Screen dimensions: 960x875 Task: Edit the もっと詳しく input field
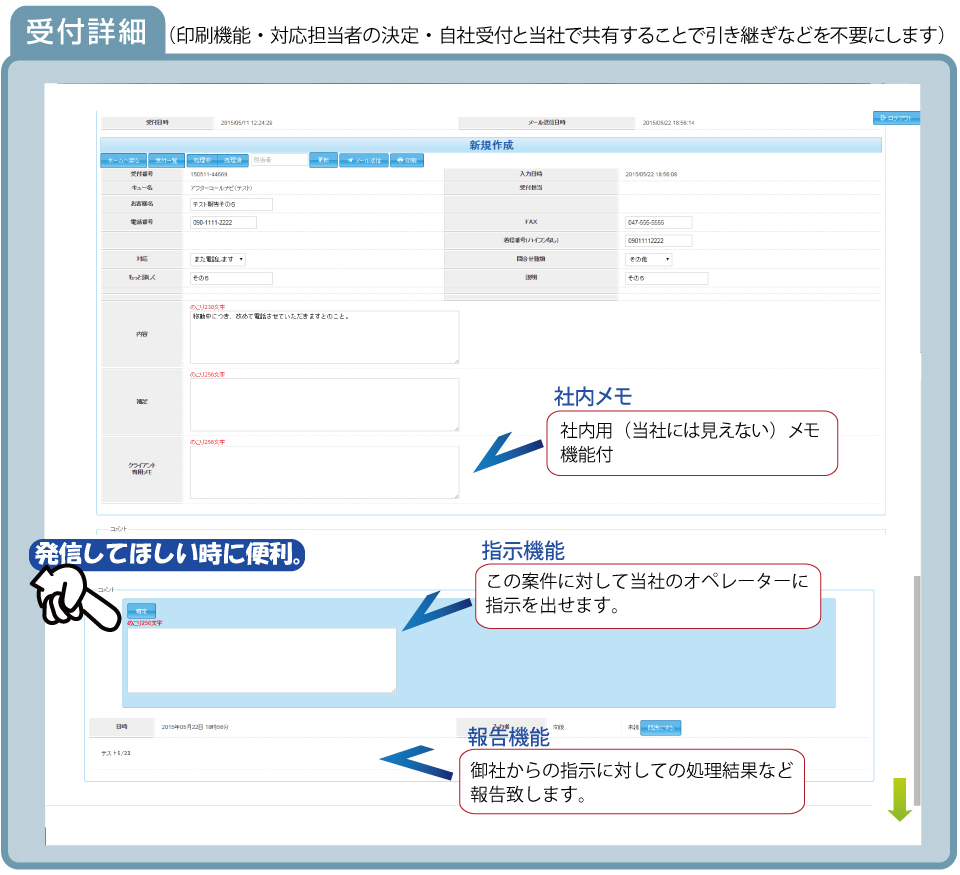pyautogui.click(x=231, y=278)
